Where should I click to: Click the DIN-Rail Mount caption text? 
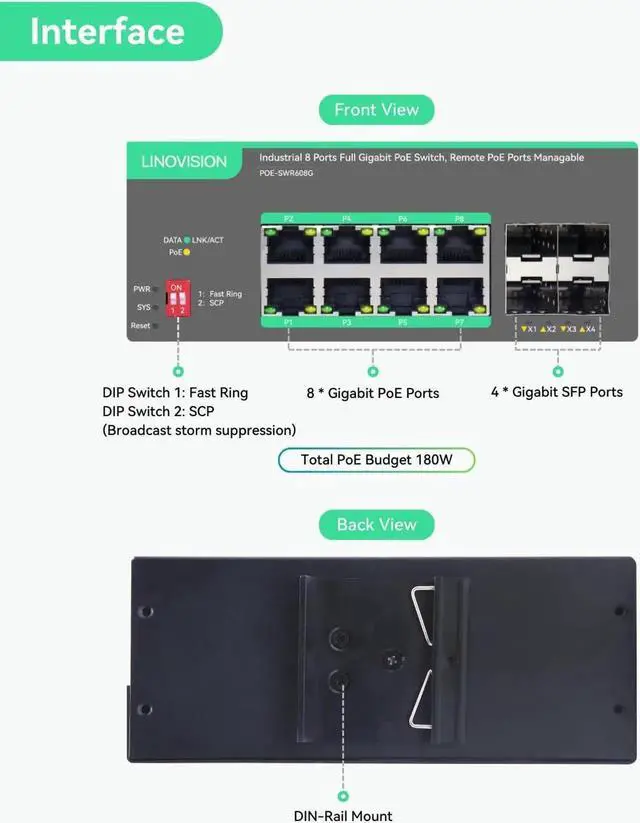tap(343, 816)
